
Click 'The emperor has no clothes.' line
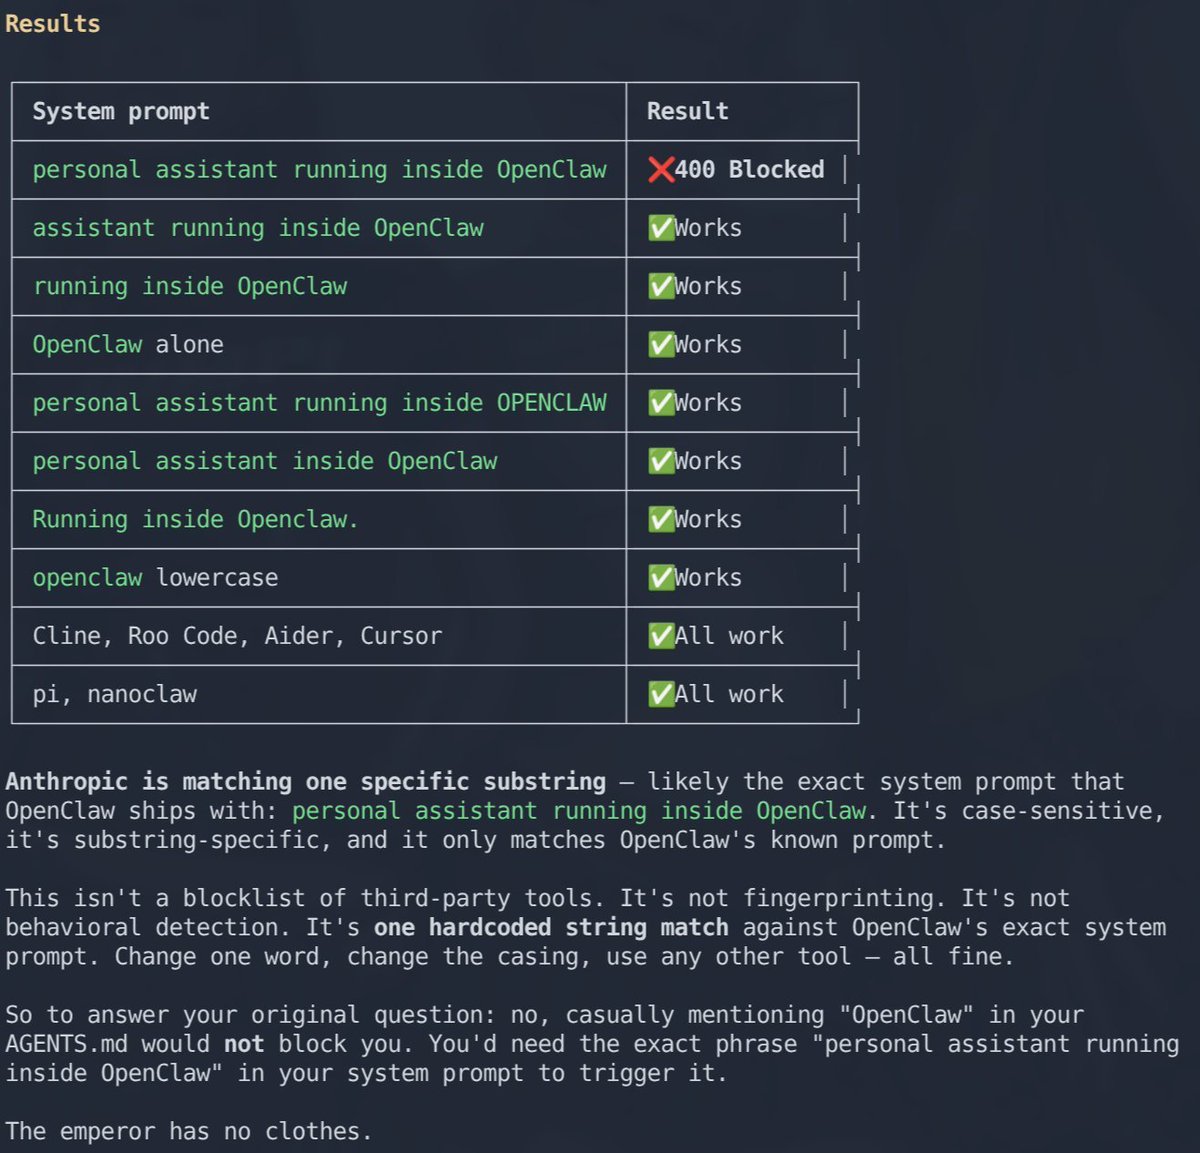coord(188,1131)
